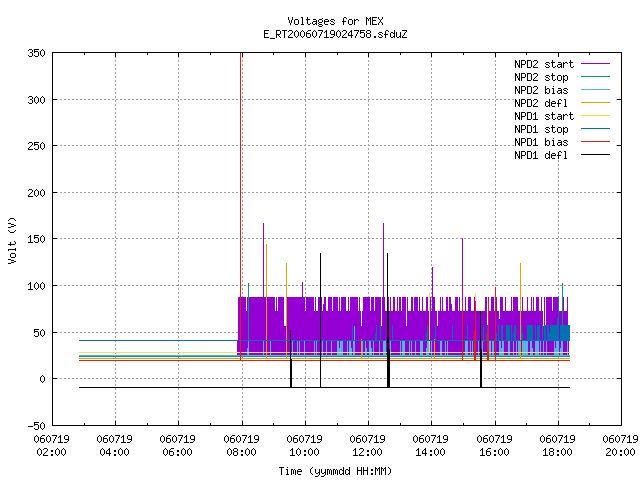This screenshot has width=640, height=480.
Task: Click the yellow NPD1 start legend line
Action: (x=596, y=116)
